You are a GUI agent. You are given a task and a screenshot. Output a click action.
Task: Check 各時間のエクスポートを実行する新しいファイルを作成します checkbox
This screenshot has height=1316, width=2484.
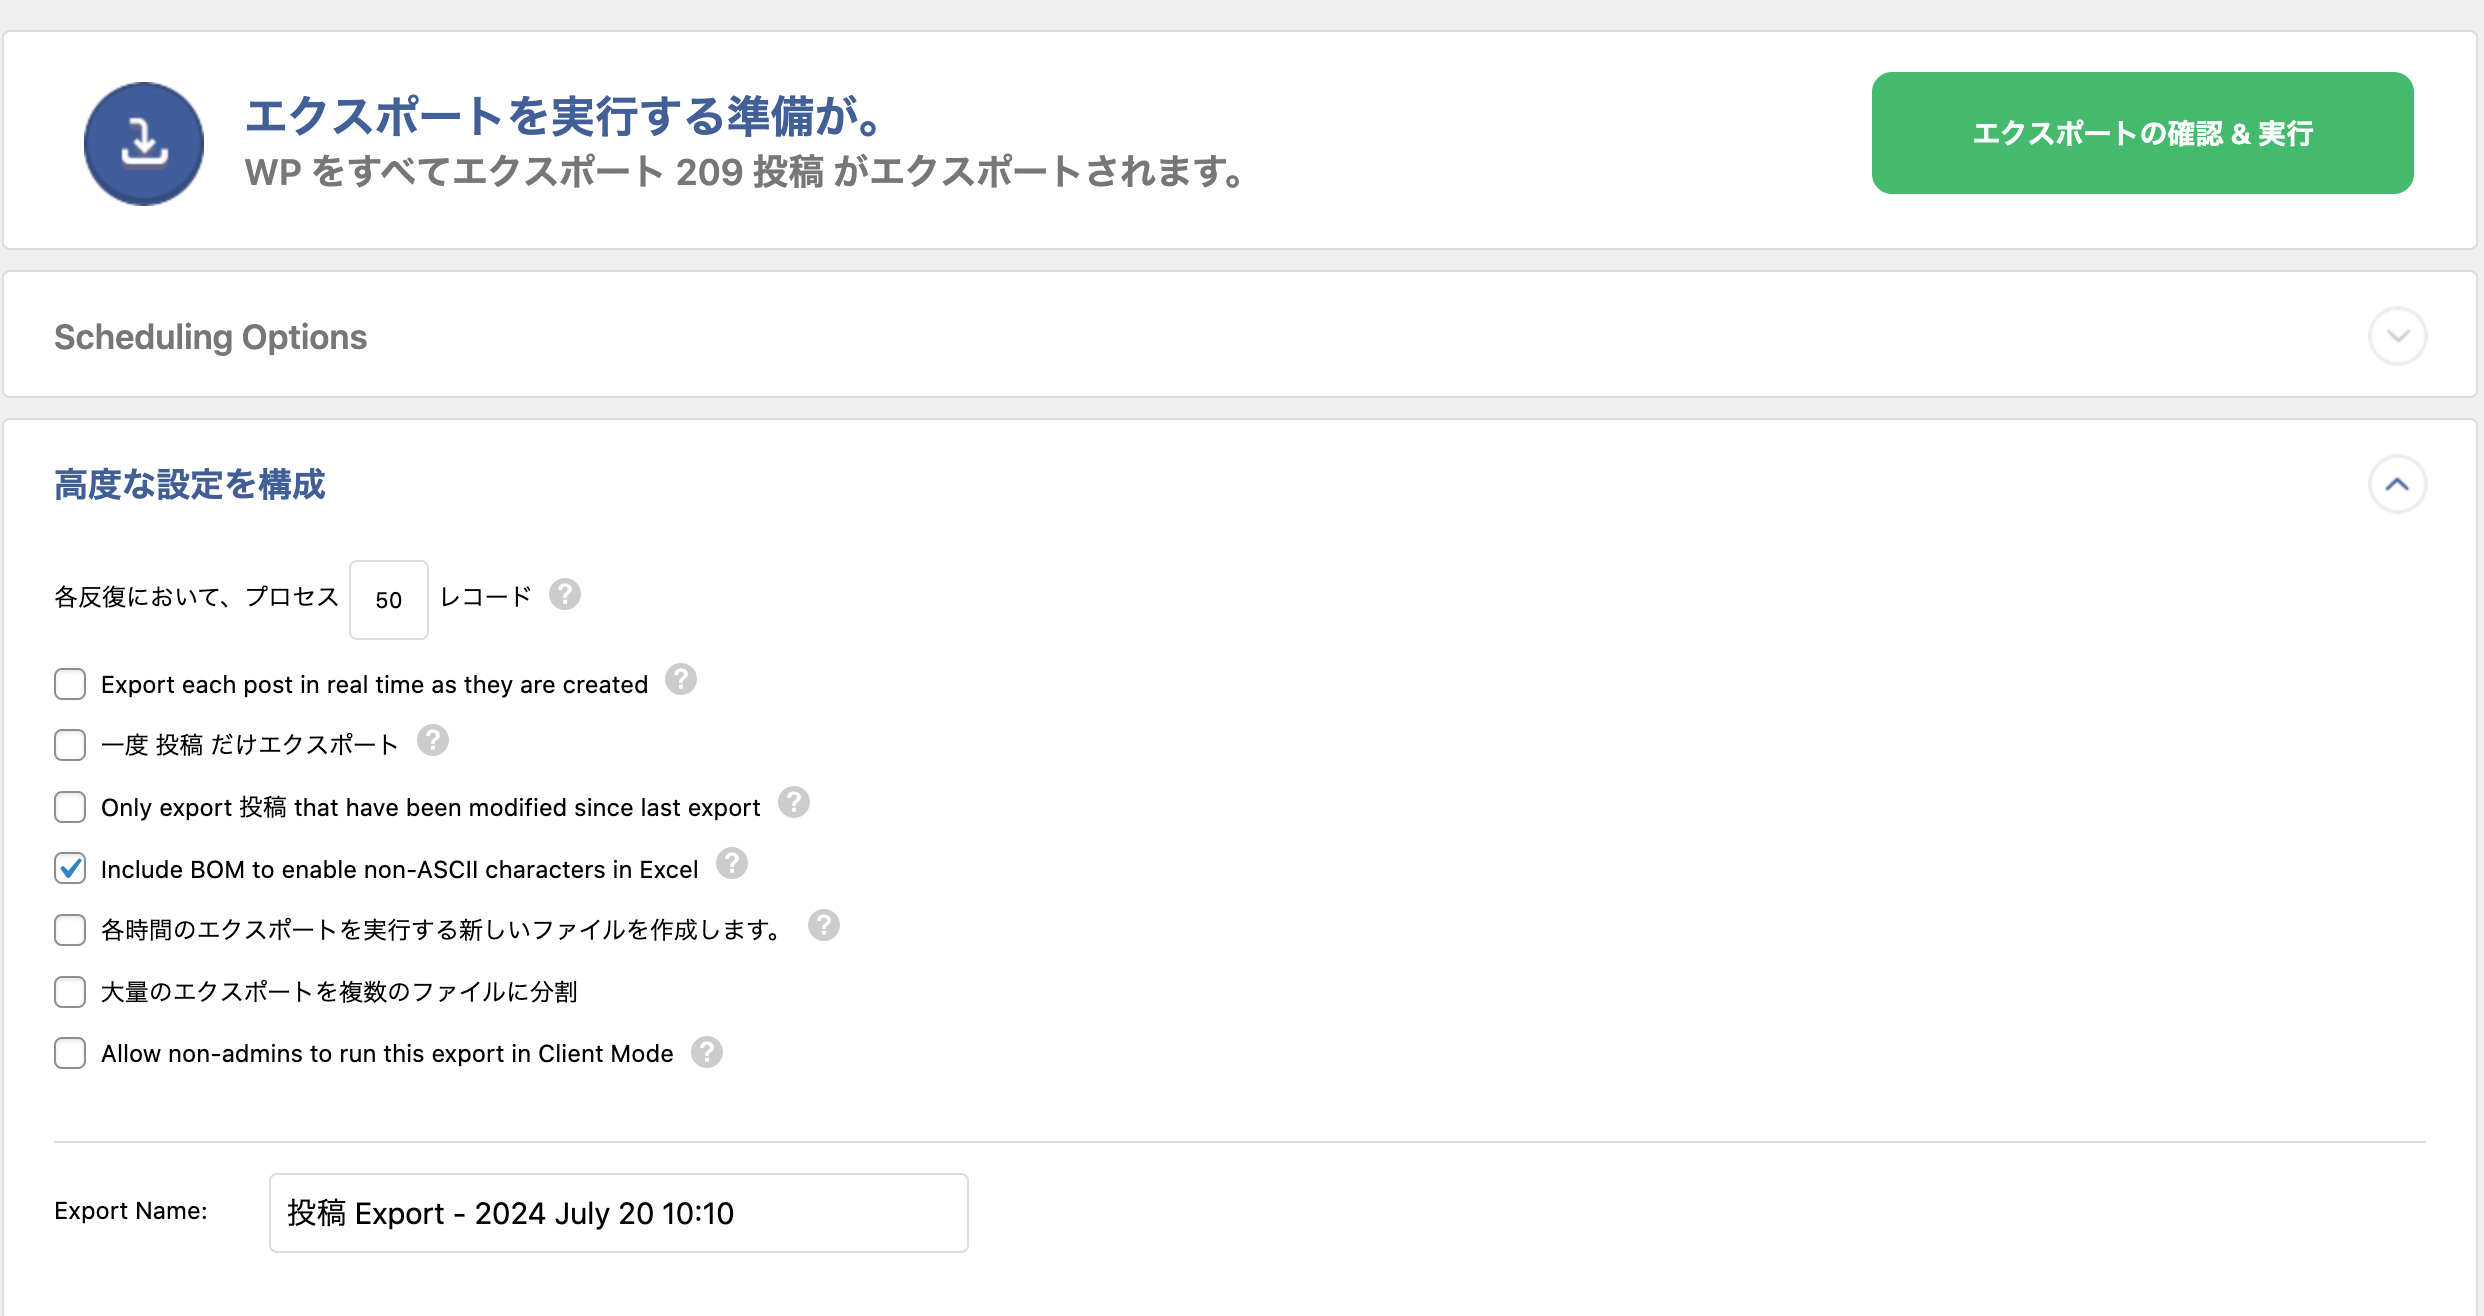(x=70, y=930)
